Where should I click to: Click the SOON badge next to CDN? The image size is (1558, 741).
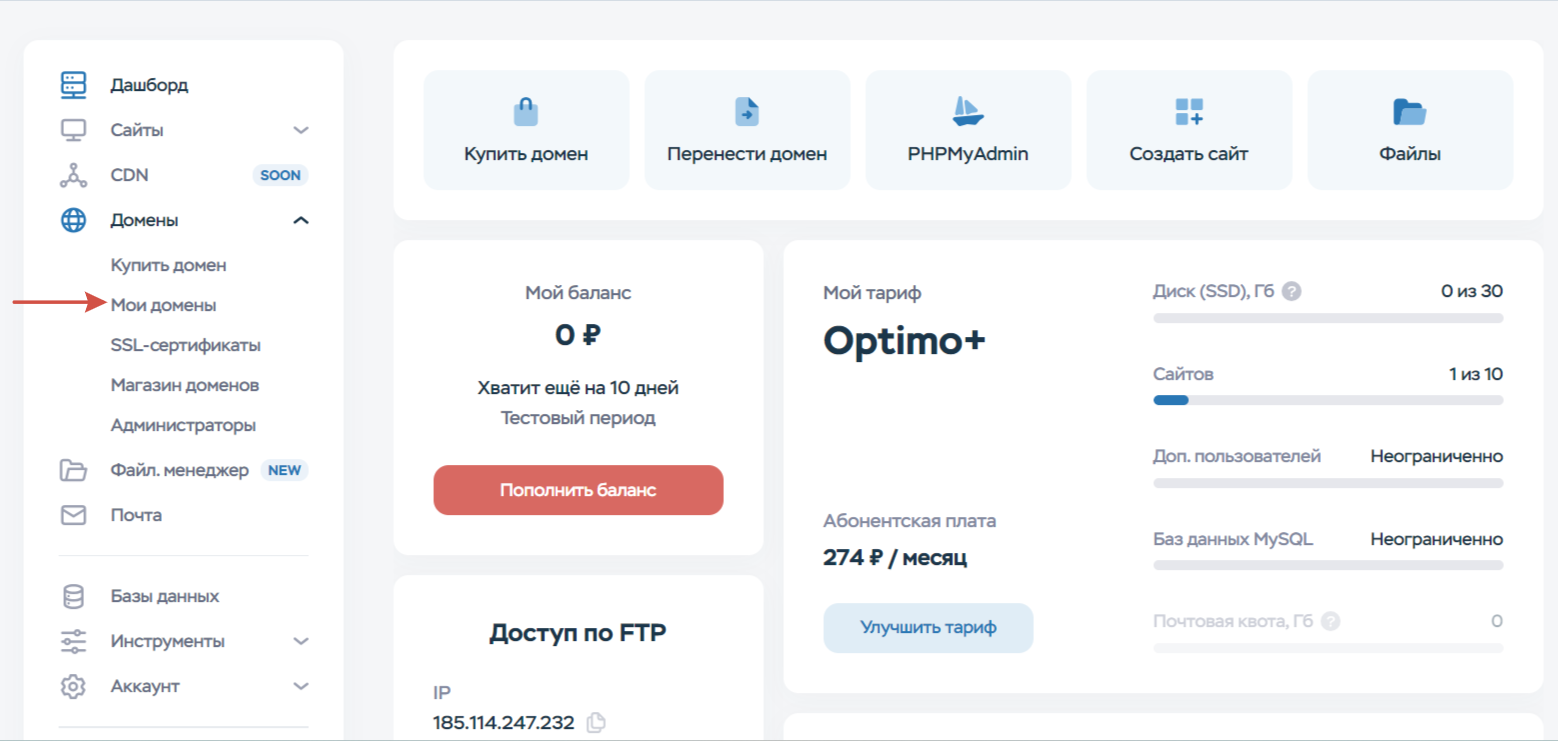click(x=280, y=175)
